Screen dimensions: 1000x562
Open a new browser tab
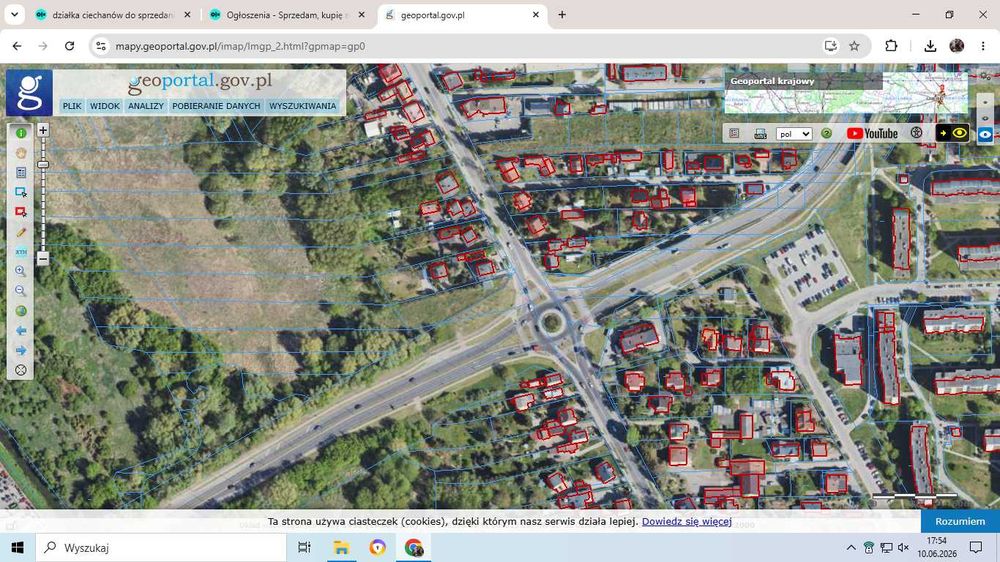(562, 15)
